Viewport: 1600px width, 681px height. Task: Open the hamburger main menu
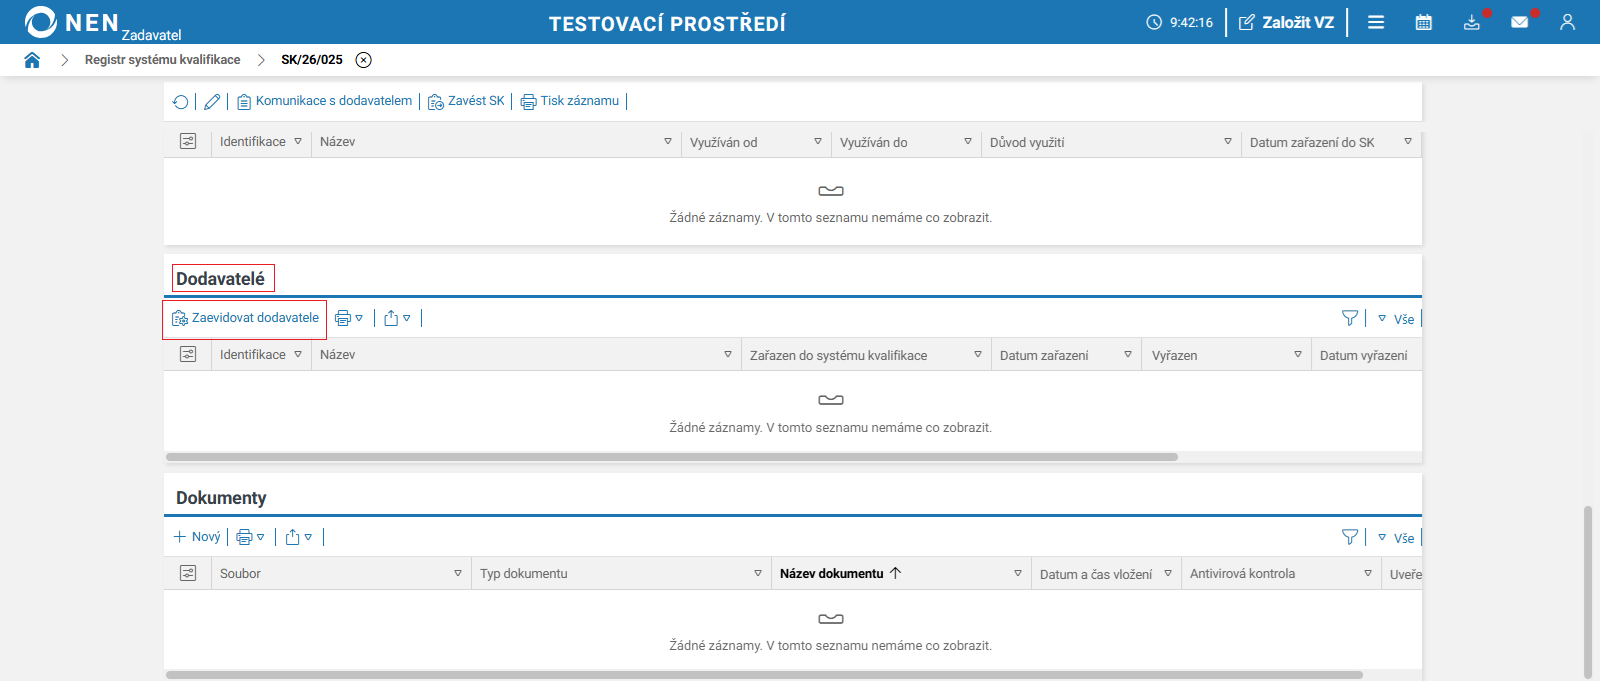[1376, 22]
